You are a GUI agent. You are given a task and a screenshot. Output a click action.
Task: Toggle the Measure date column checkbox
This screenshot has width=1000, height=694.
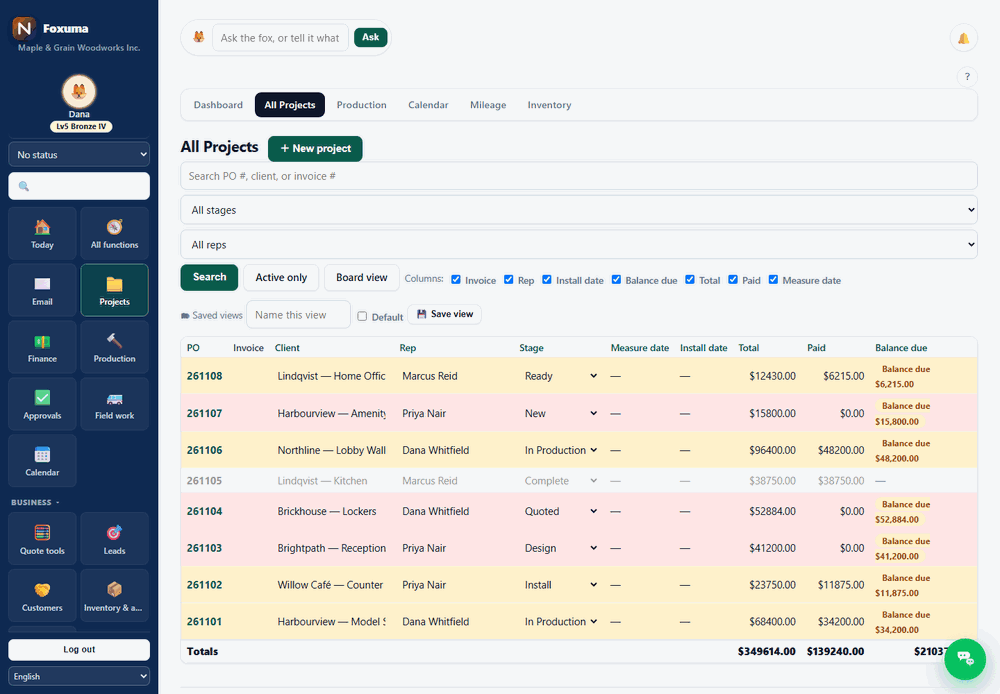(x=773, y=279)
